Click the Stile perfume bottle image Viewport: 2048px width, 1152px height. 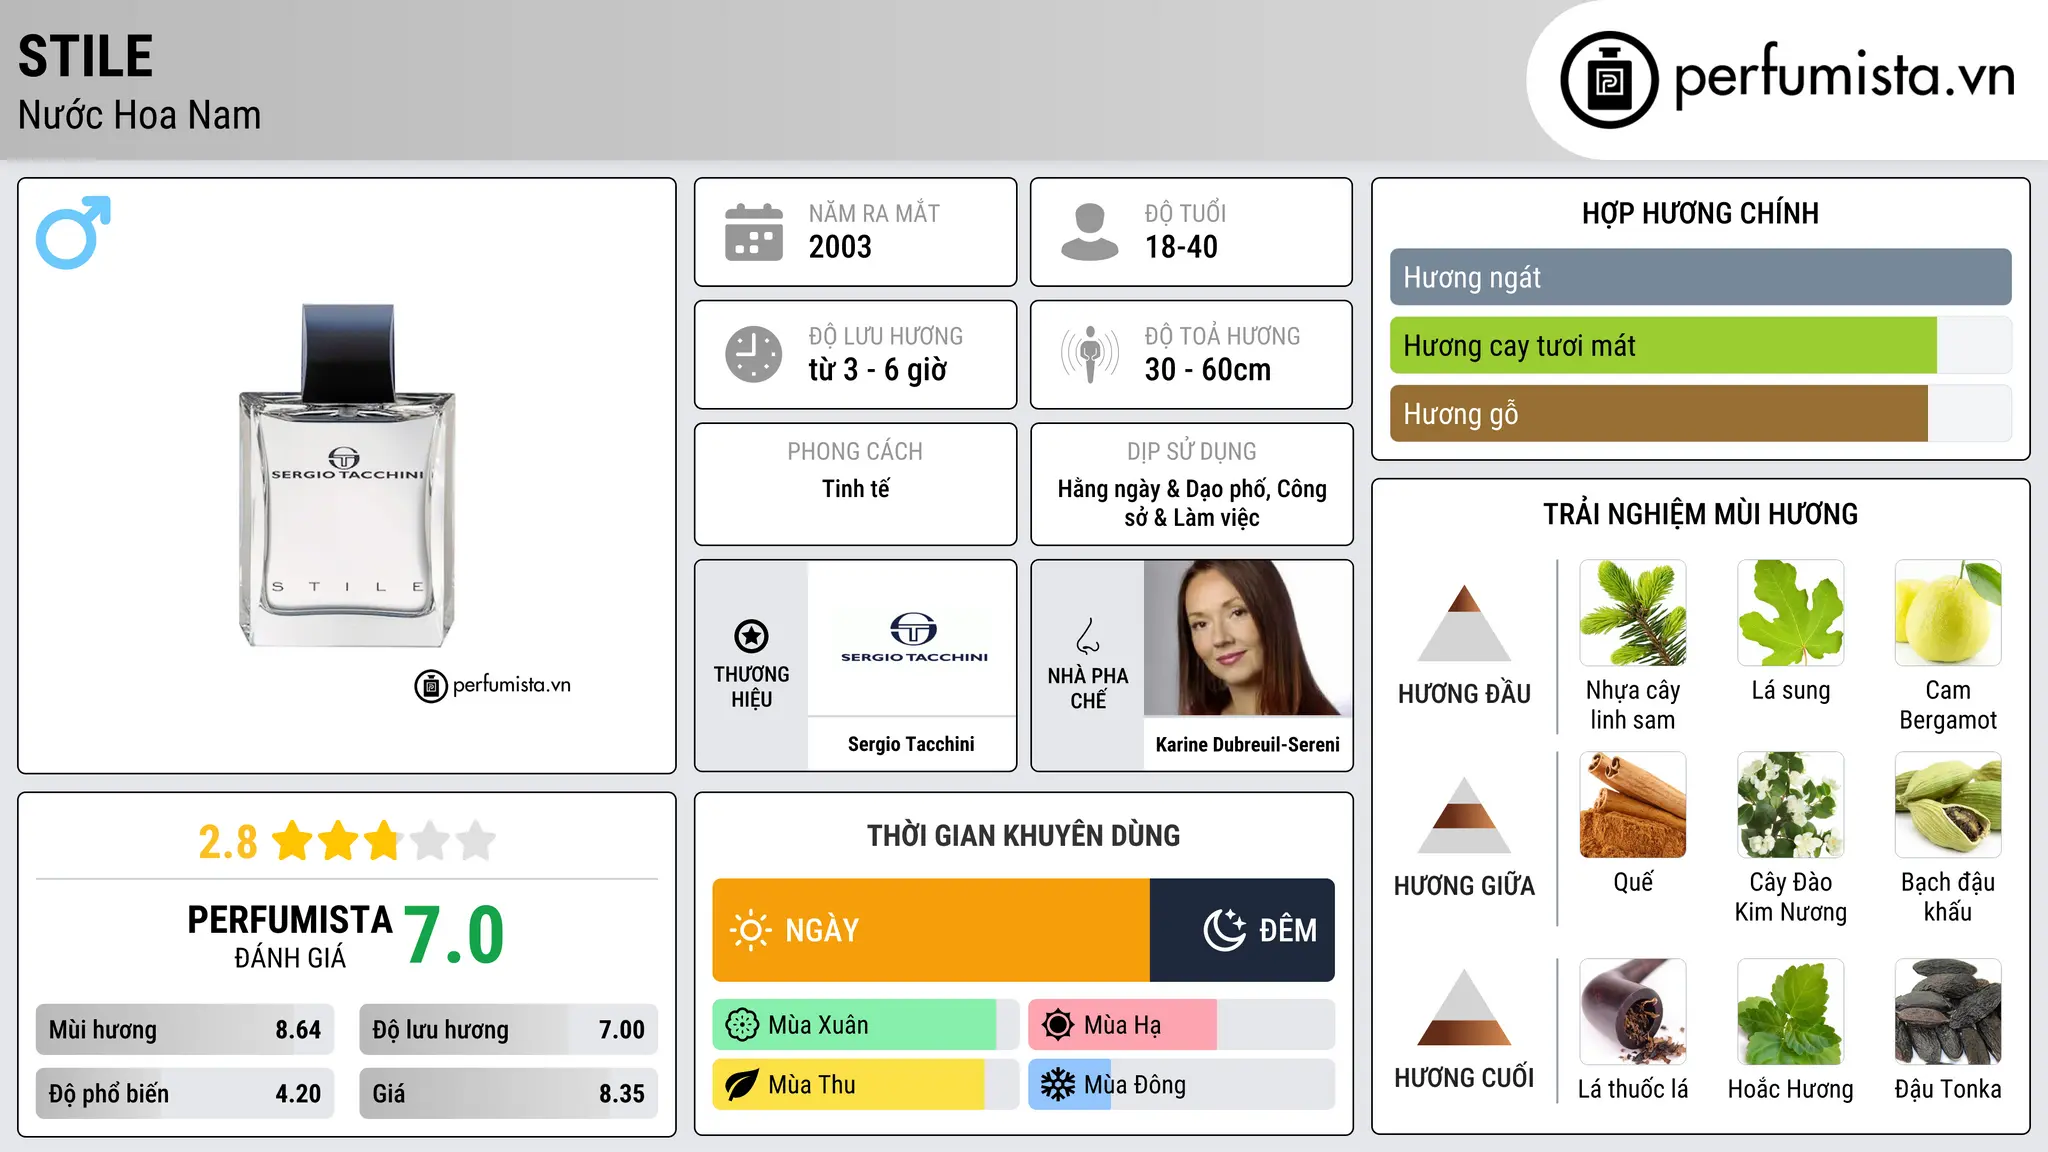tap(347, 476)
